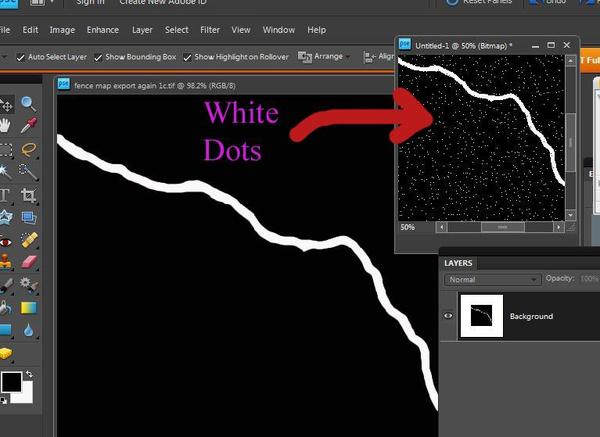Expand the Arrange dropdown
Image resolution: width=600 pixels, height=437 pixels.
tap(324, 57)
